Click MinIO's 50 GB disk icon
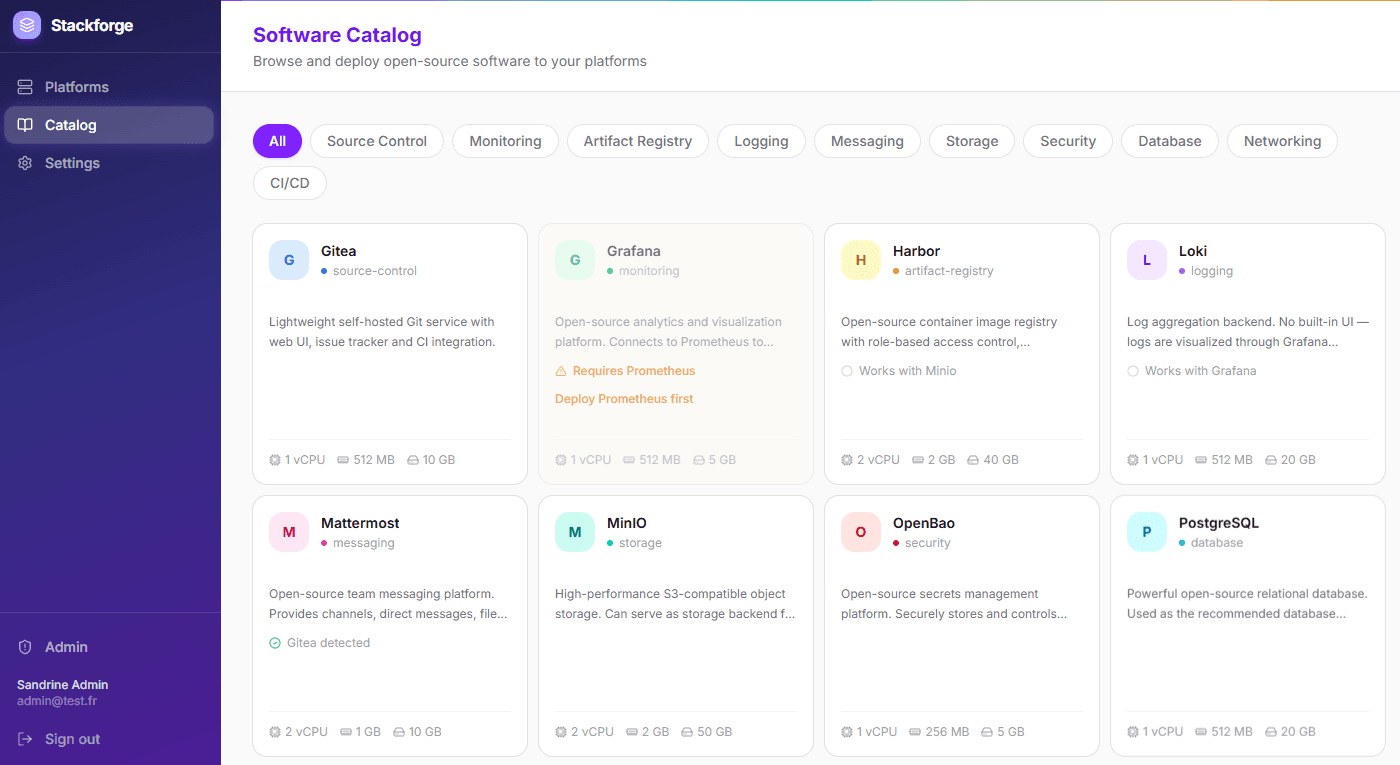The image size is (1400, 765). pos(687,732)
